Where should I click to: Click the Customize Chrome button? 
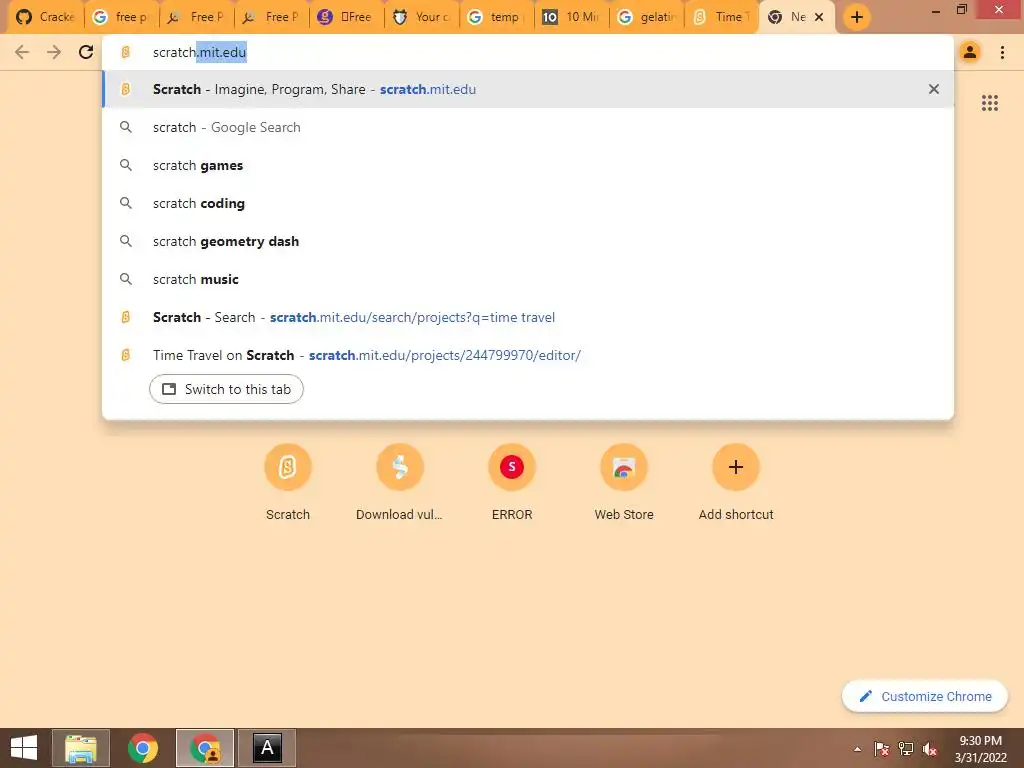tap(925, 696)
